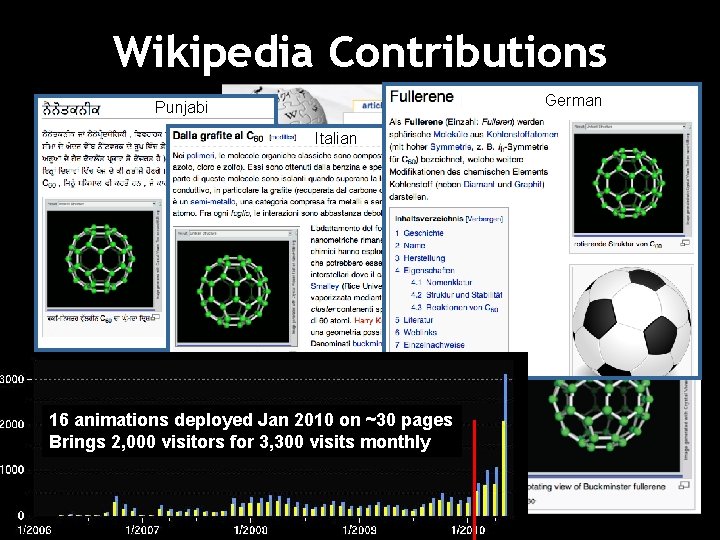Click the German page fullerene animation thumbnail

[629, 182]
